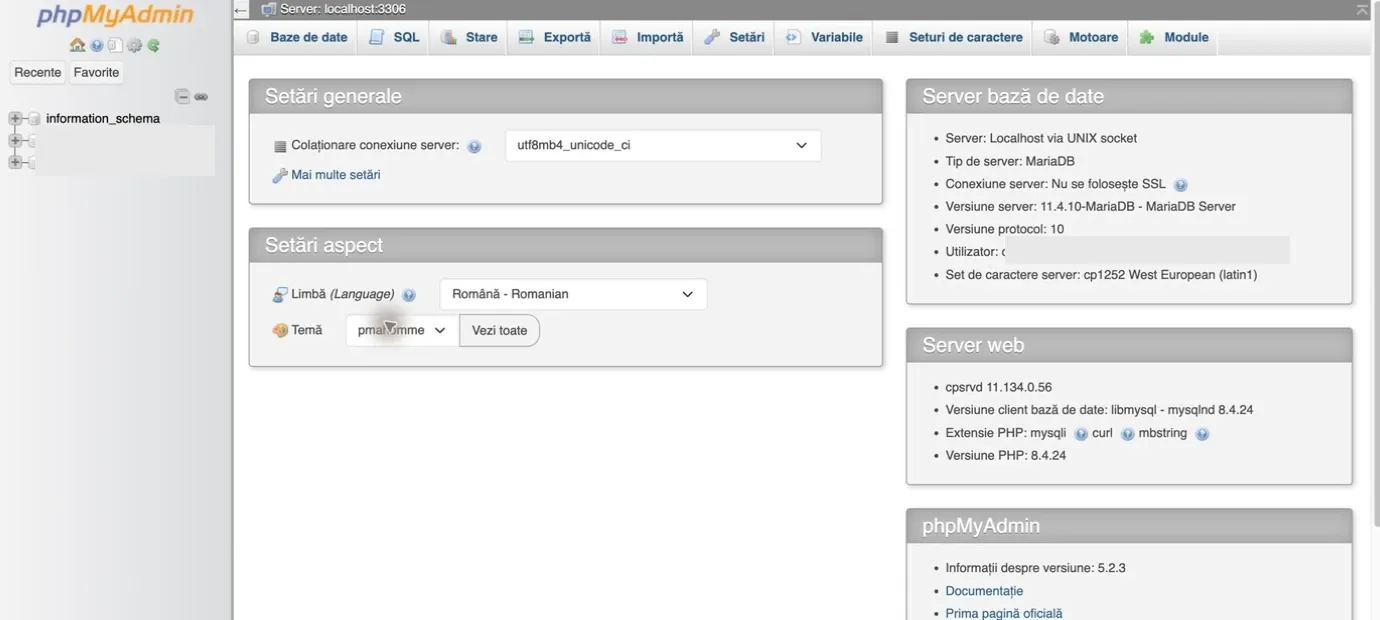1380x620 pixels.
Task: Switch to the Variabile tab
Action: click(824, 37)
